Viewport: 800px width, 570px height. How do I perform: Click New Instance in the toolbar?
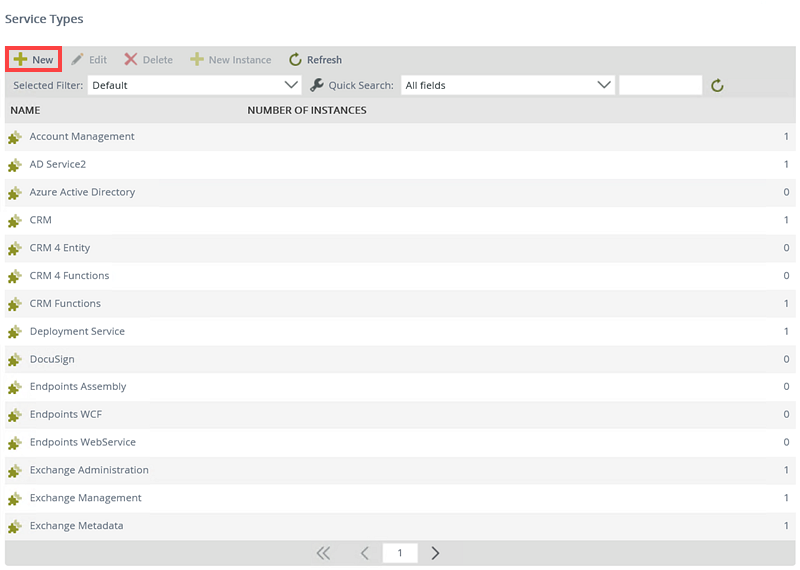coord(231,60)
